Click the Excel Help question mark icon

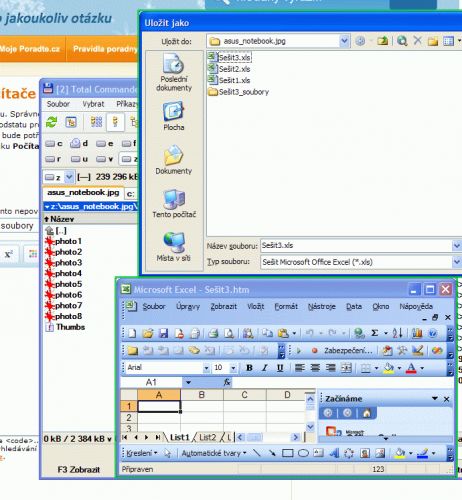click(433, 333)
